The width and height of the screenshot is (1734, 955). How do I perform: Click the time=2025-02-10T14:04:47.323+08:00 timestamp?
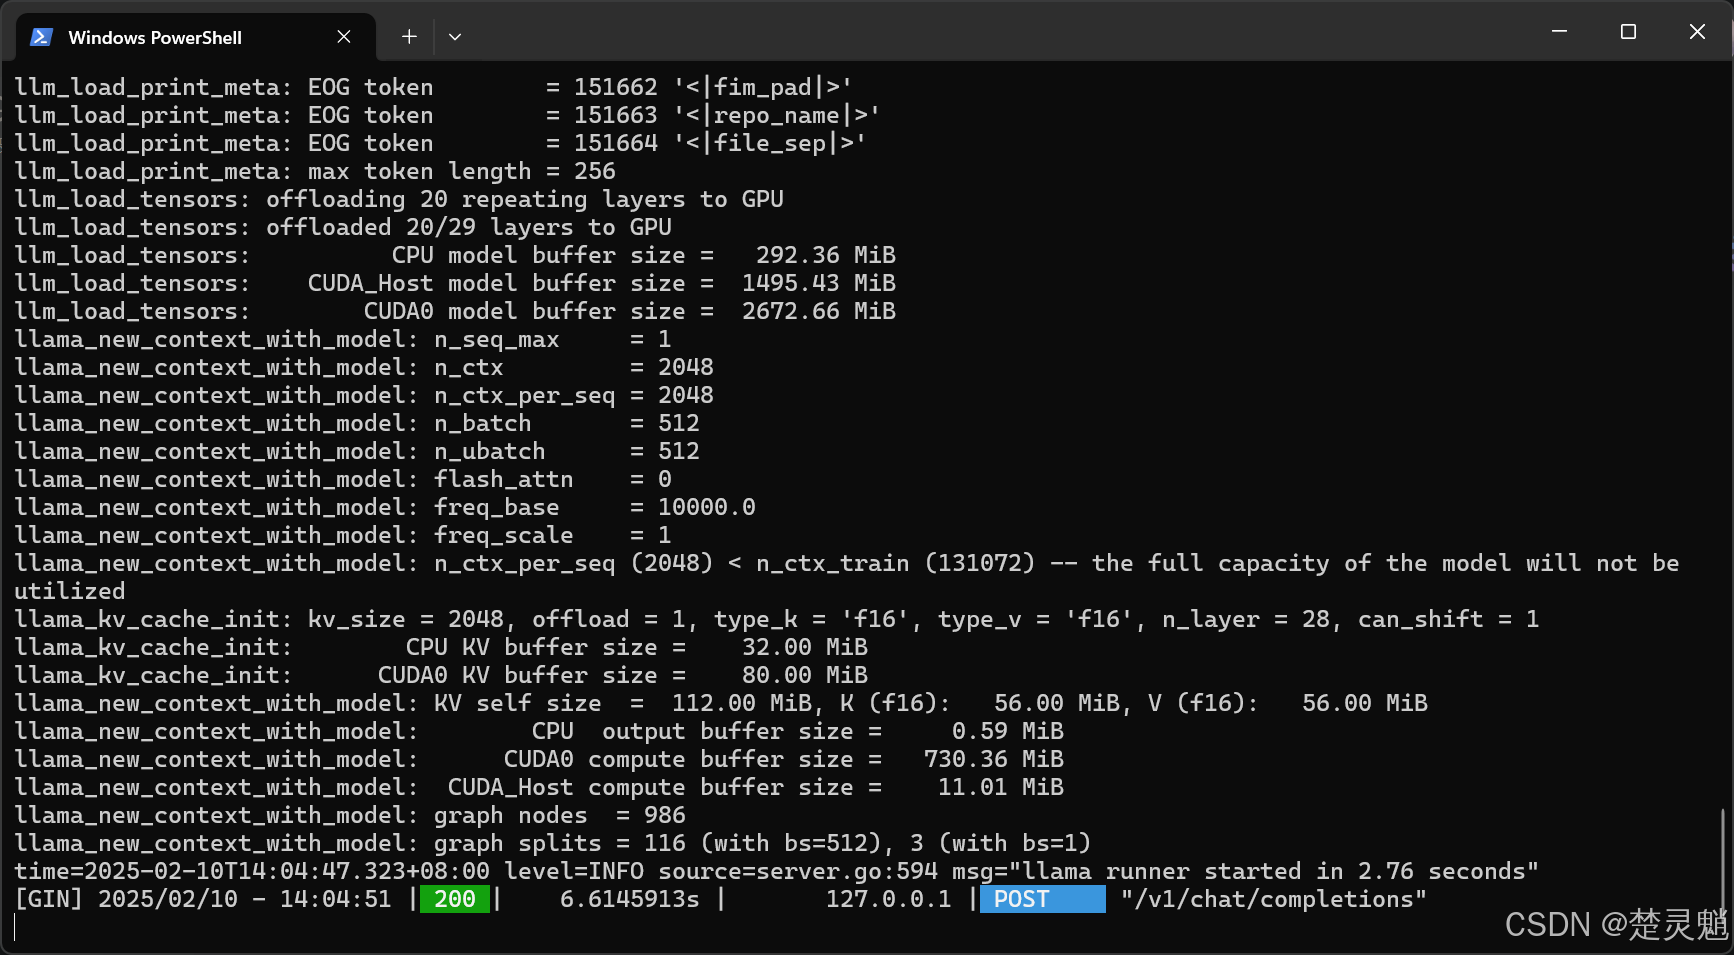pos(252,871)
